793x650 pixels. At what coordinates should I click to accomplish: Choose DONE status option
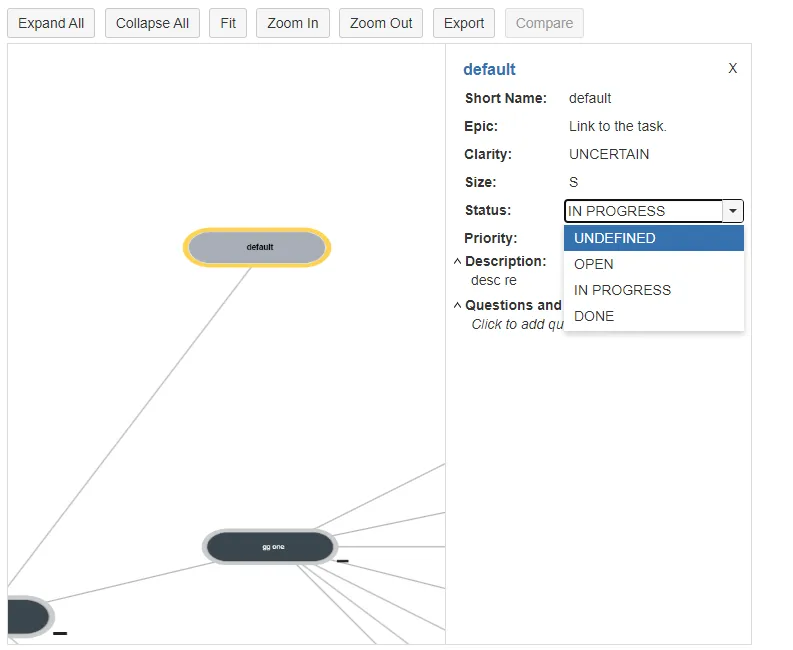tap(654, 316)
